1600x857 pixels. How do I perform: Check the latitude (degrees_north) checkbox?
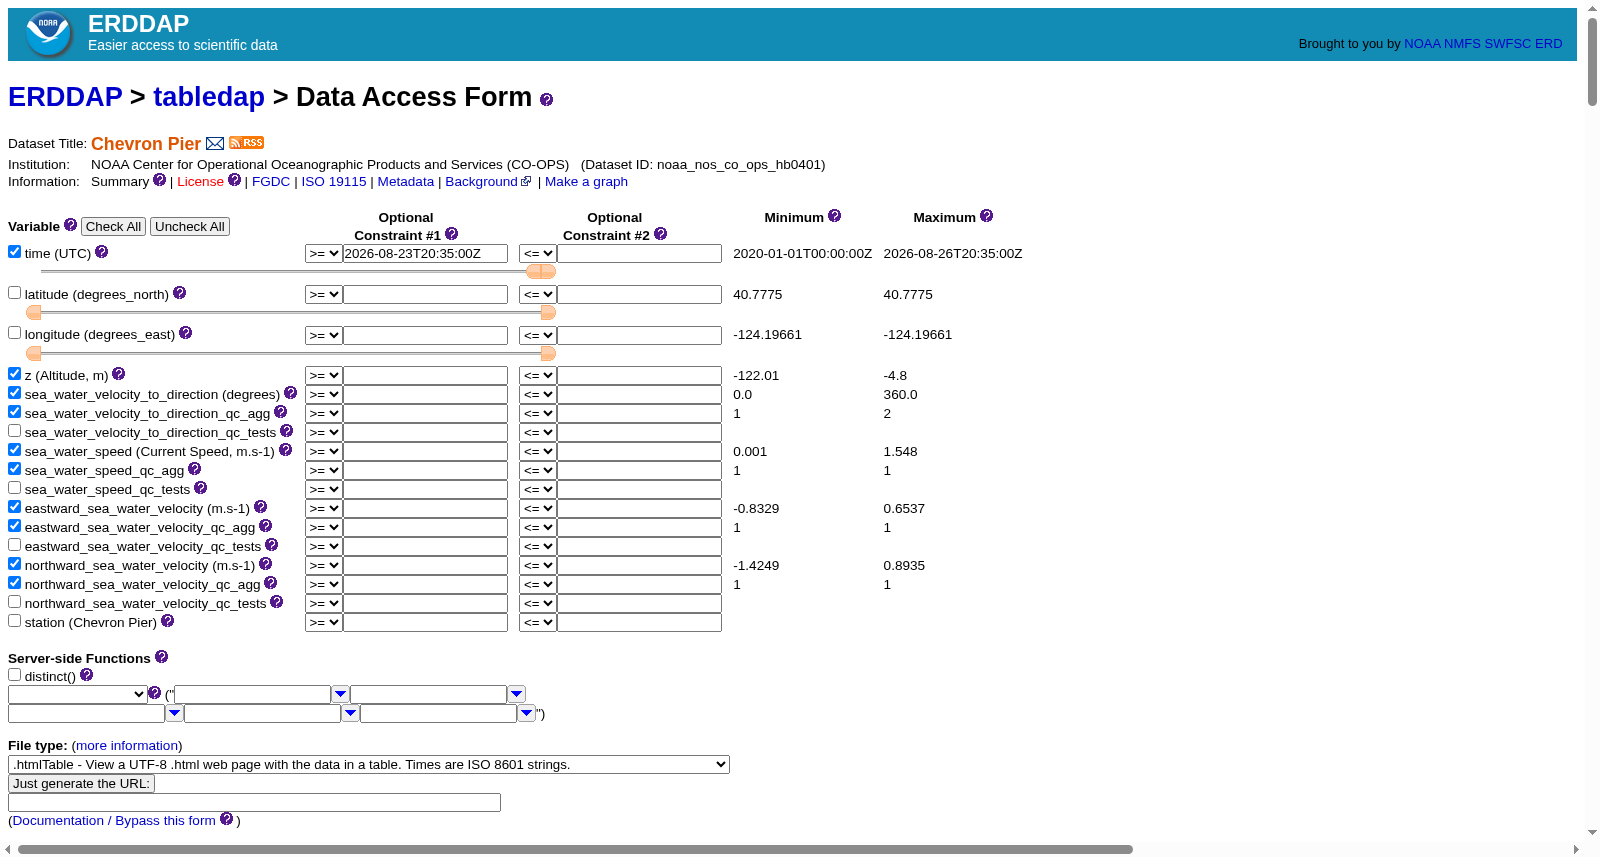click(15, 293)
